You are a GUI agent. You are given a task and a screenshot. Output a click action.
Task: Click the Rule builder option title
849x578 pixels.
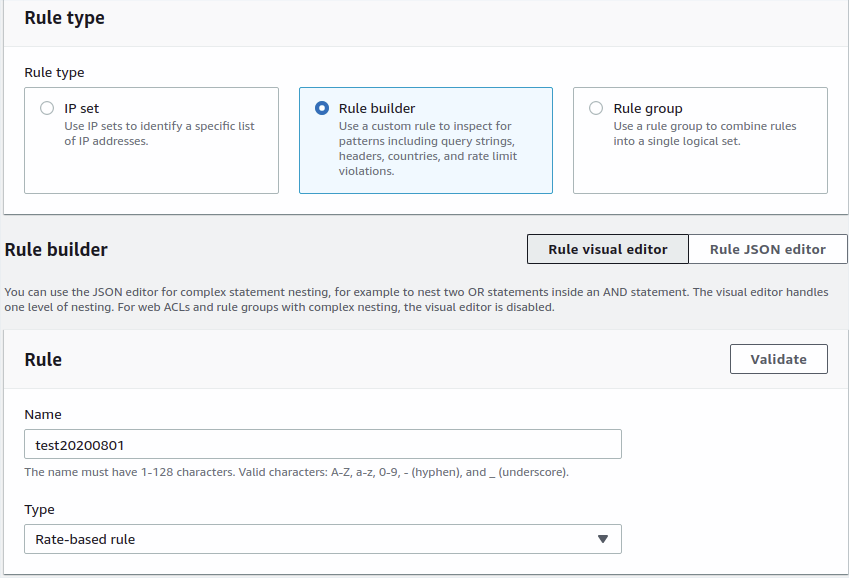pyautogui.click(x=377, y=108)
